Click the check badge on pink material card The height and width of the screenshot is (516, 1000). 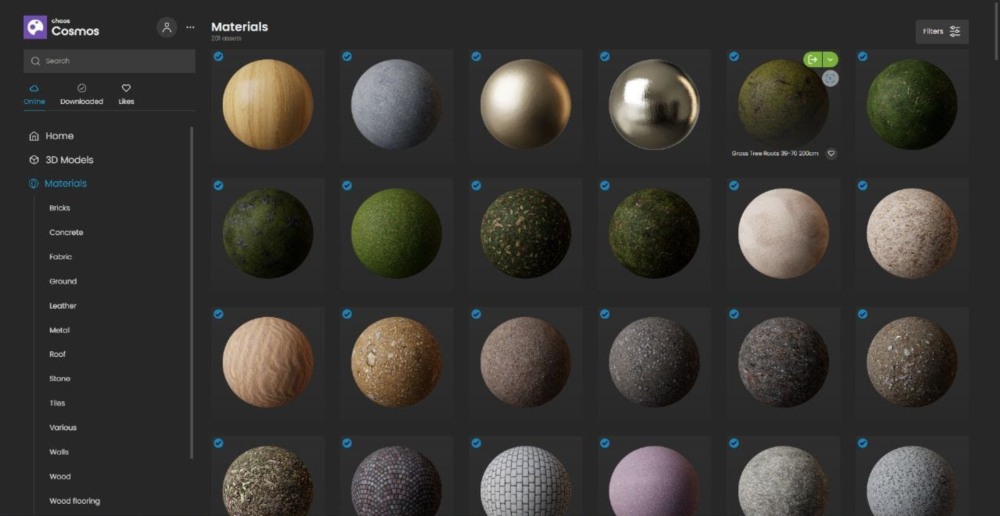605,443
